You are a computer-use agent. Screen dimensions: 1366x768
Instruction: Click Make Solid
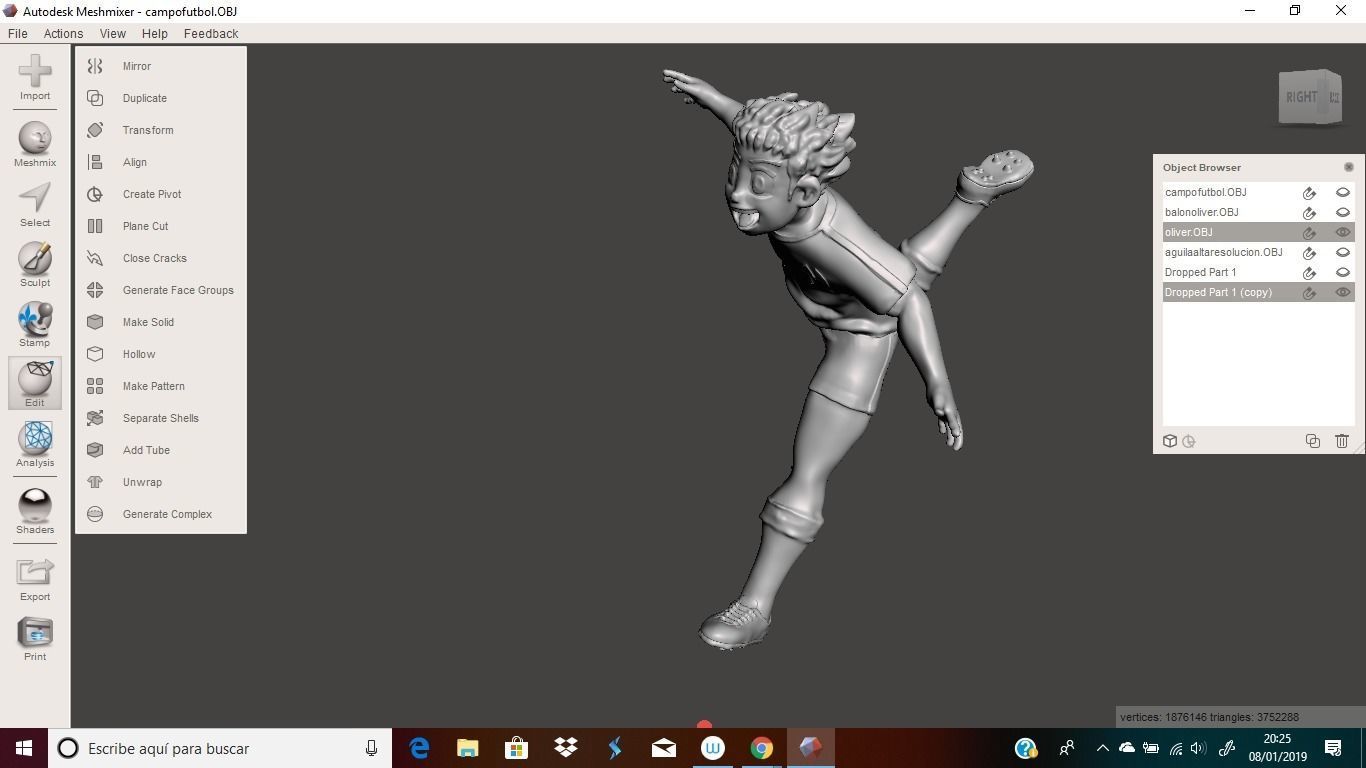pos(148,322)
